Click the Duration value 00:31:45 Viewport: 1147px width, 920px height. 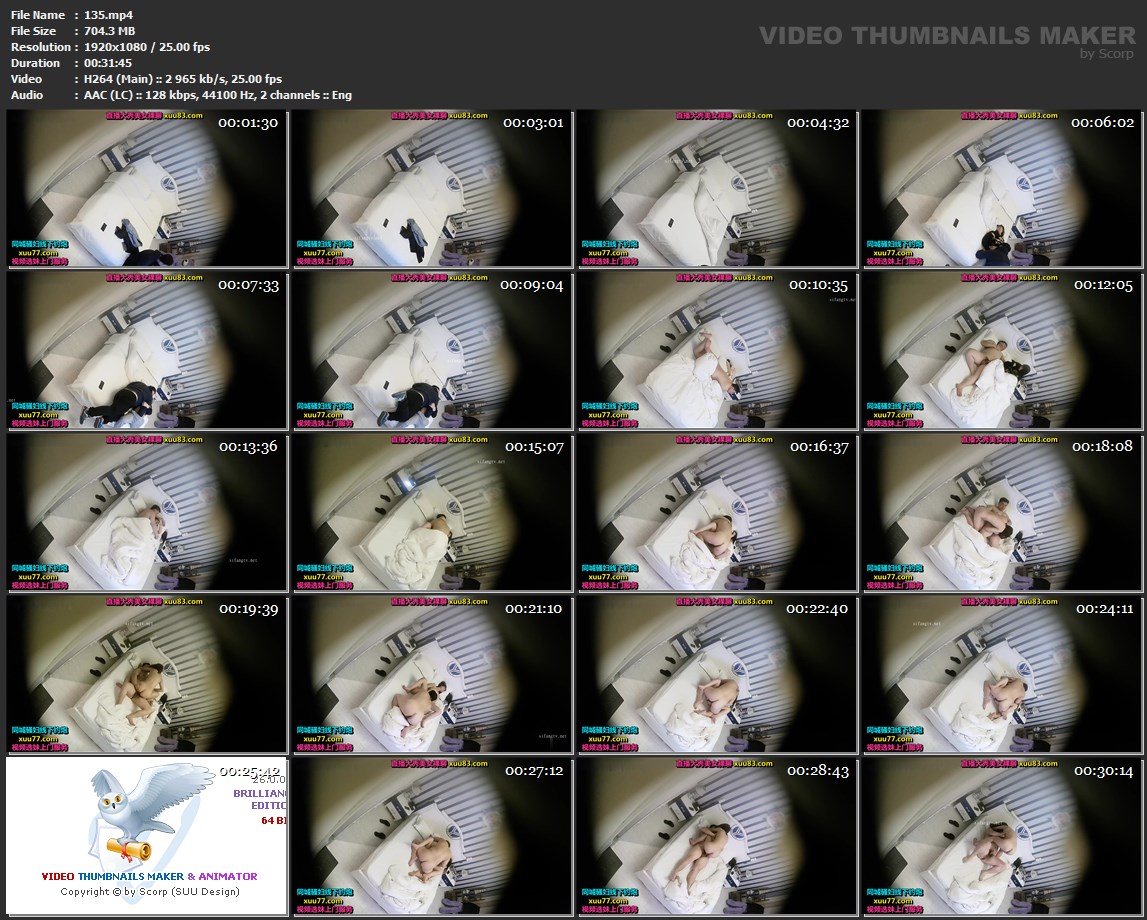click(108, 63)
